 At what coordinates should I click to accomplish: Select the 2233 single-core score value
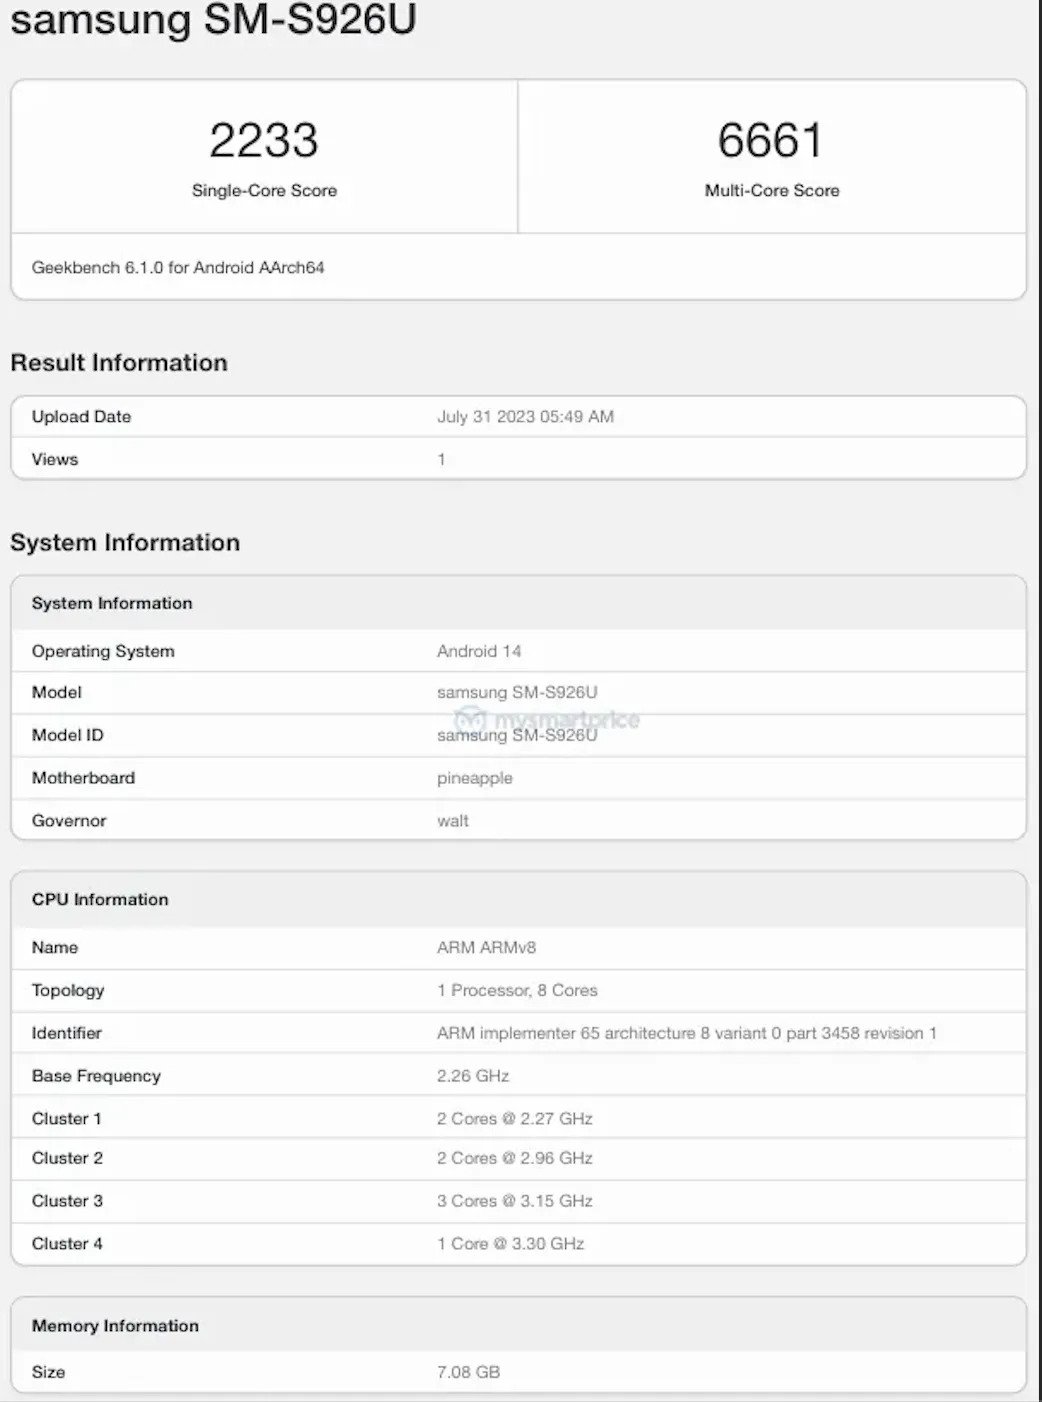point(264,140)
